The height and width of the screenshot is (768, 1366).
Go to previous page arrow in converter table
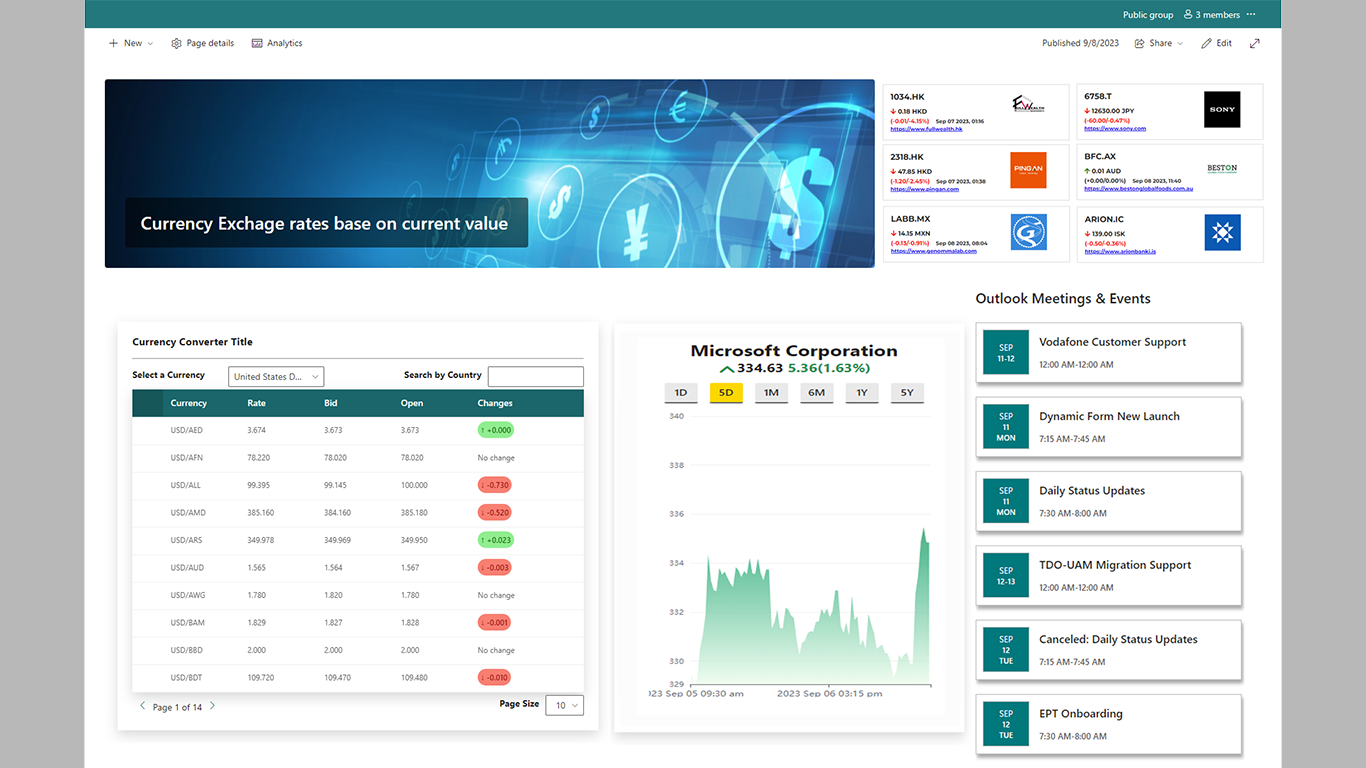[142, 706]
